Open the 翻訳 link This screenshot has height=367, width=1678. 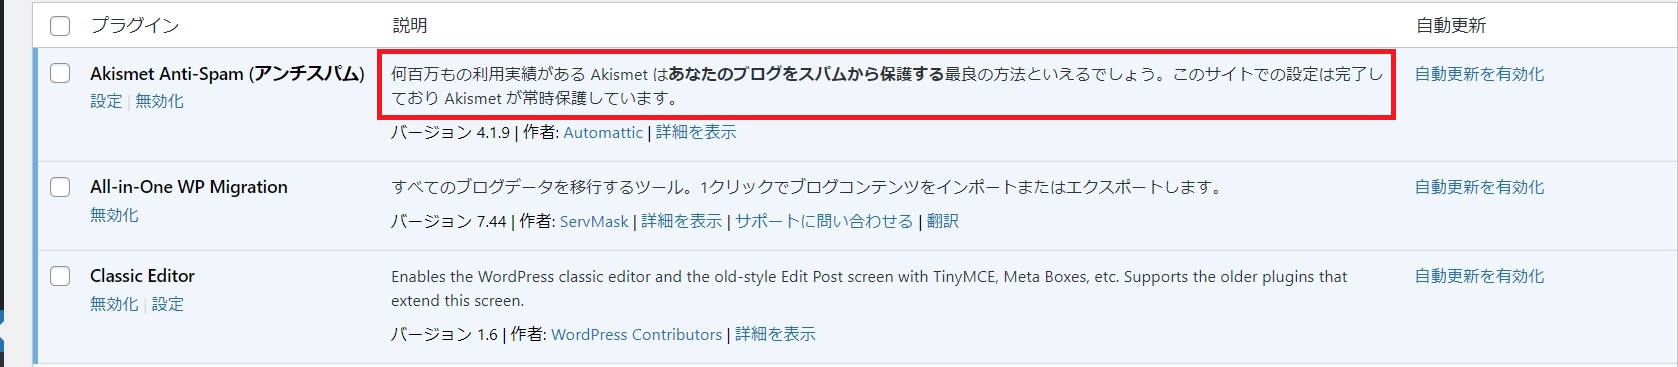click(943, 221)
